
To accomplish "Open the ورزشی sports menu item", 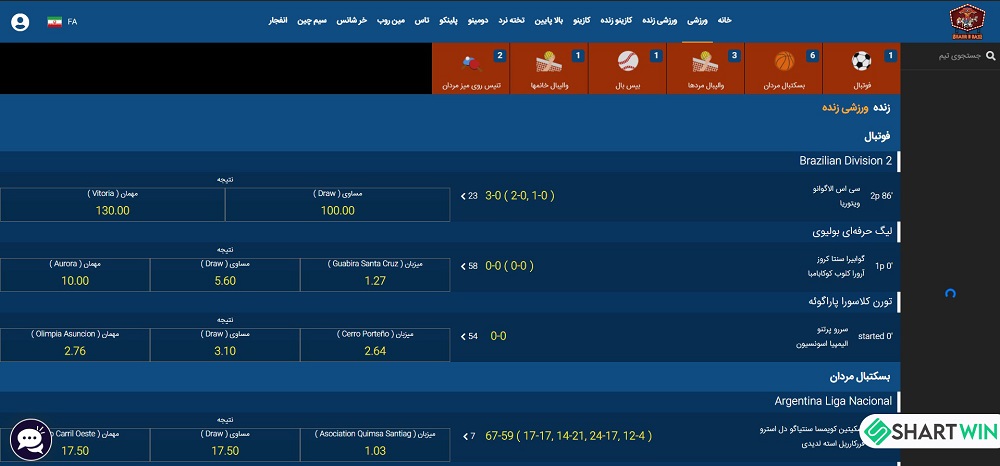I will (697, 20).
